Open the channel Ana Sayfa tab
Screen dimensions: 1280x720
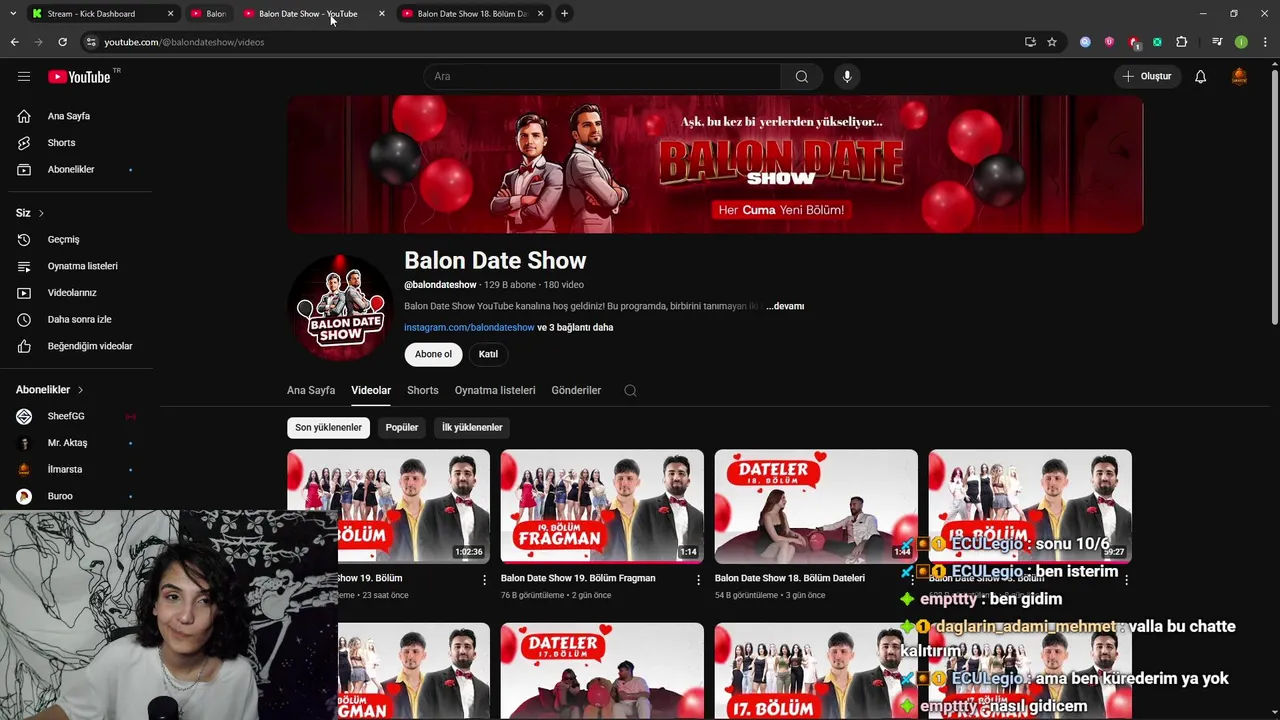(x=311, y=390)
